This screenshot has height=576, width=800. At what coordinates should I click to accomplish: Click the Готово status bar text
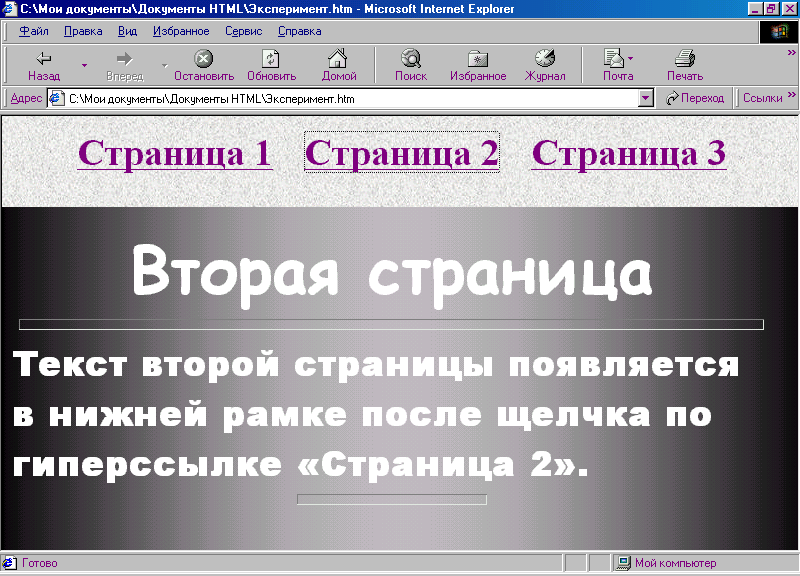point(39,563)
